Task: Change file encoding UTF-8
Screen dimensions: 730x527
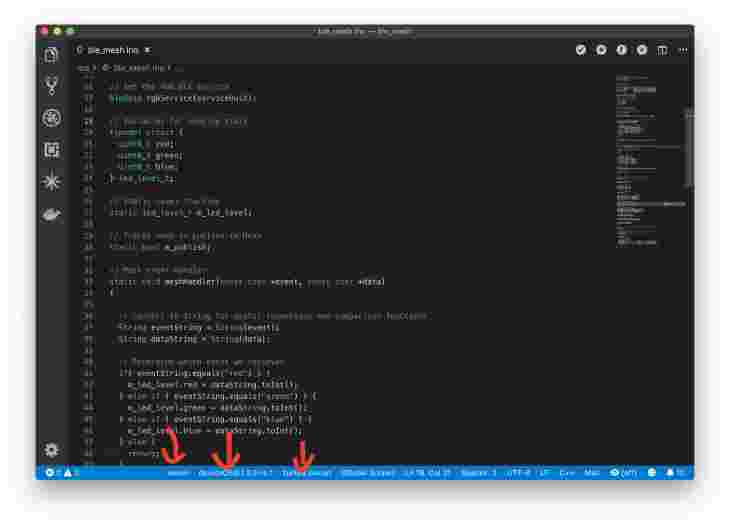Action: (x=518, y=473)
